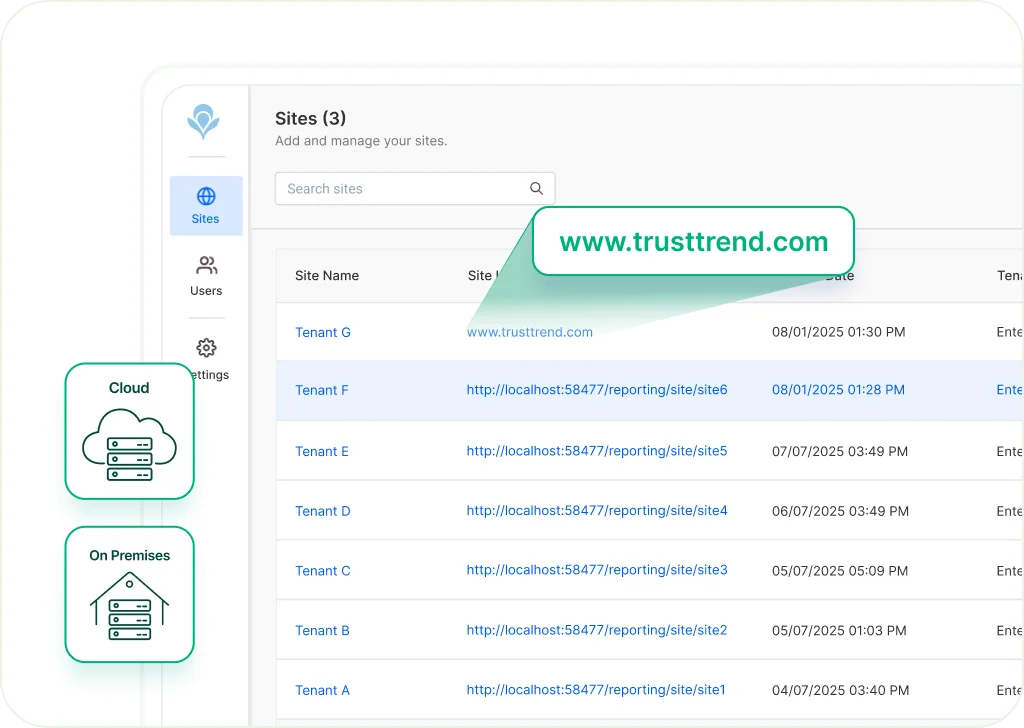Select the Sites globe icon in sidebar
The image size is (1024, 728).
[x=205, y=195]
